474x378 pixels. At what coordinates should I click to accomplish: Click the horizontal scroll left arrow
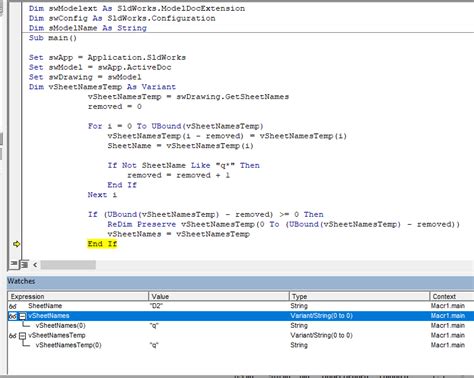click(35, 265)
